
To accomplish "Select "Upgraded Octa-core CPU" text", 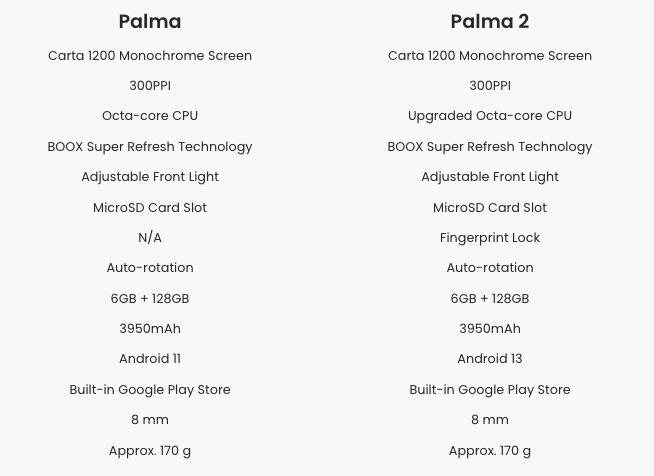I will [490, 116].
